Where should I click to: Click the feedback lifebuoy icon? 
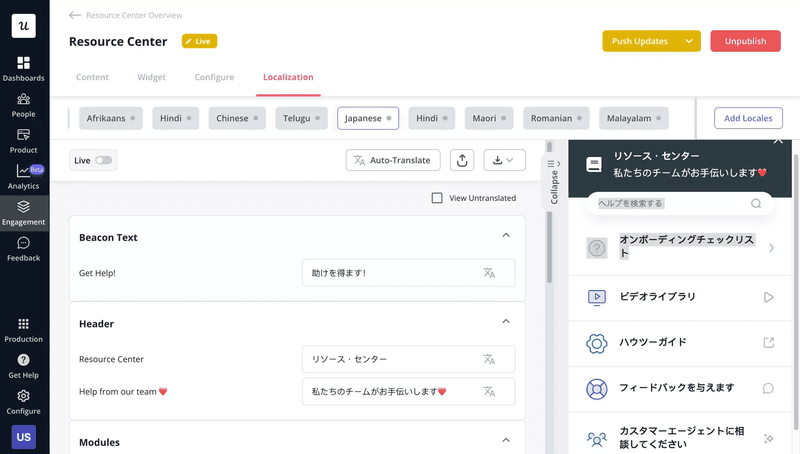pyautogui.click(x=596, y=389)
